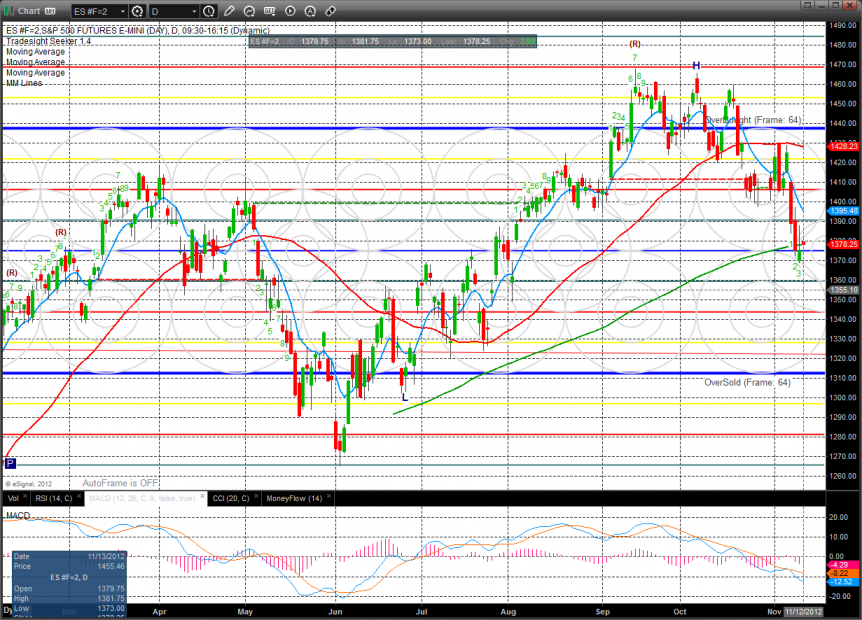The image size is (862, 620).
Task: Click the clock icon next to interval box
Action: coord(208,11)
